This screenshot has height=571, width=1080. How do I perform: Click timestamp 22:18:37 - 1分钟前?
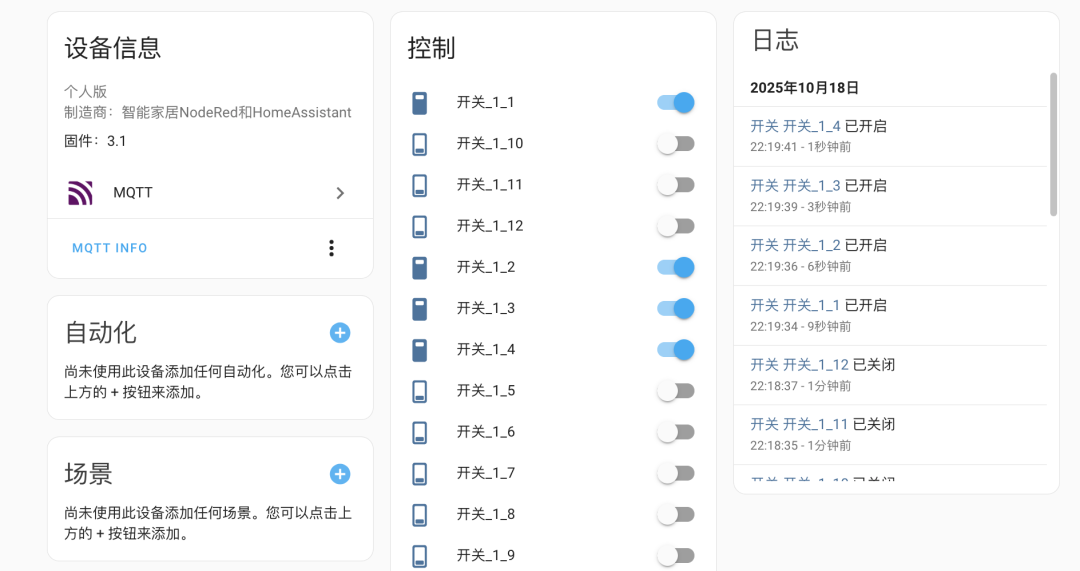click(x=800, y=386)
